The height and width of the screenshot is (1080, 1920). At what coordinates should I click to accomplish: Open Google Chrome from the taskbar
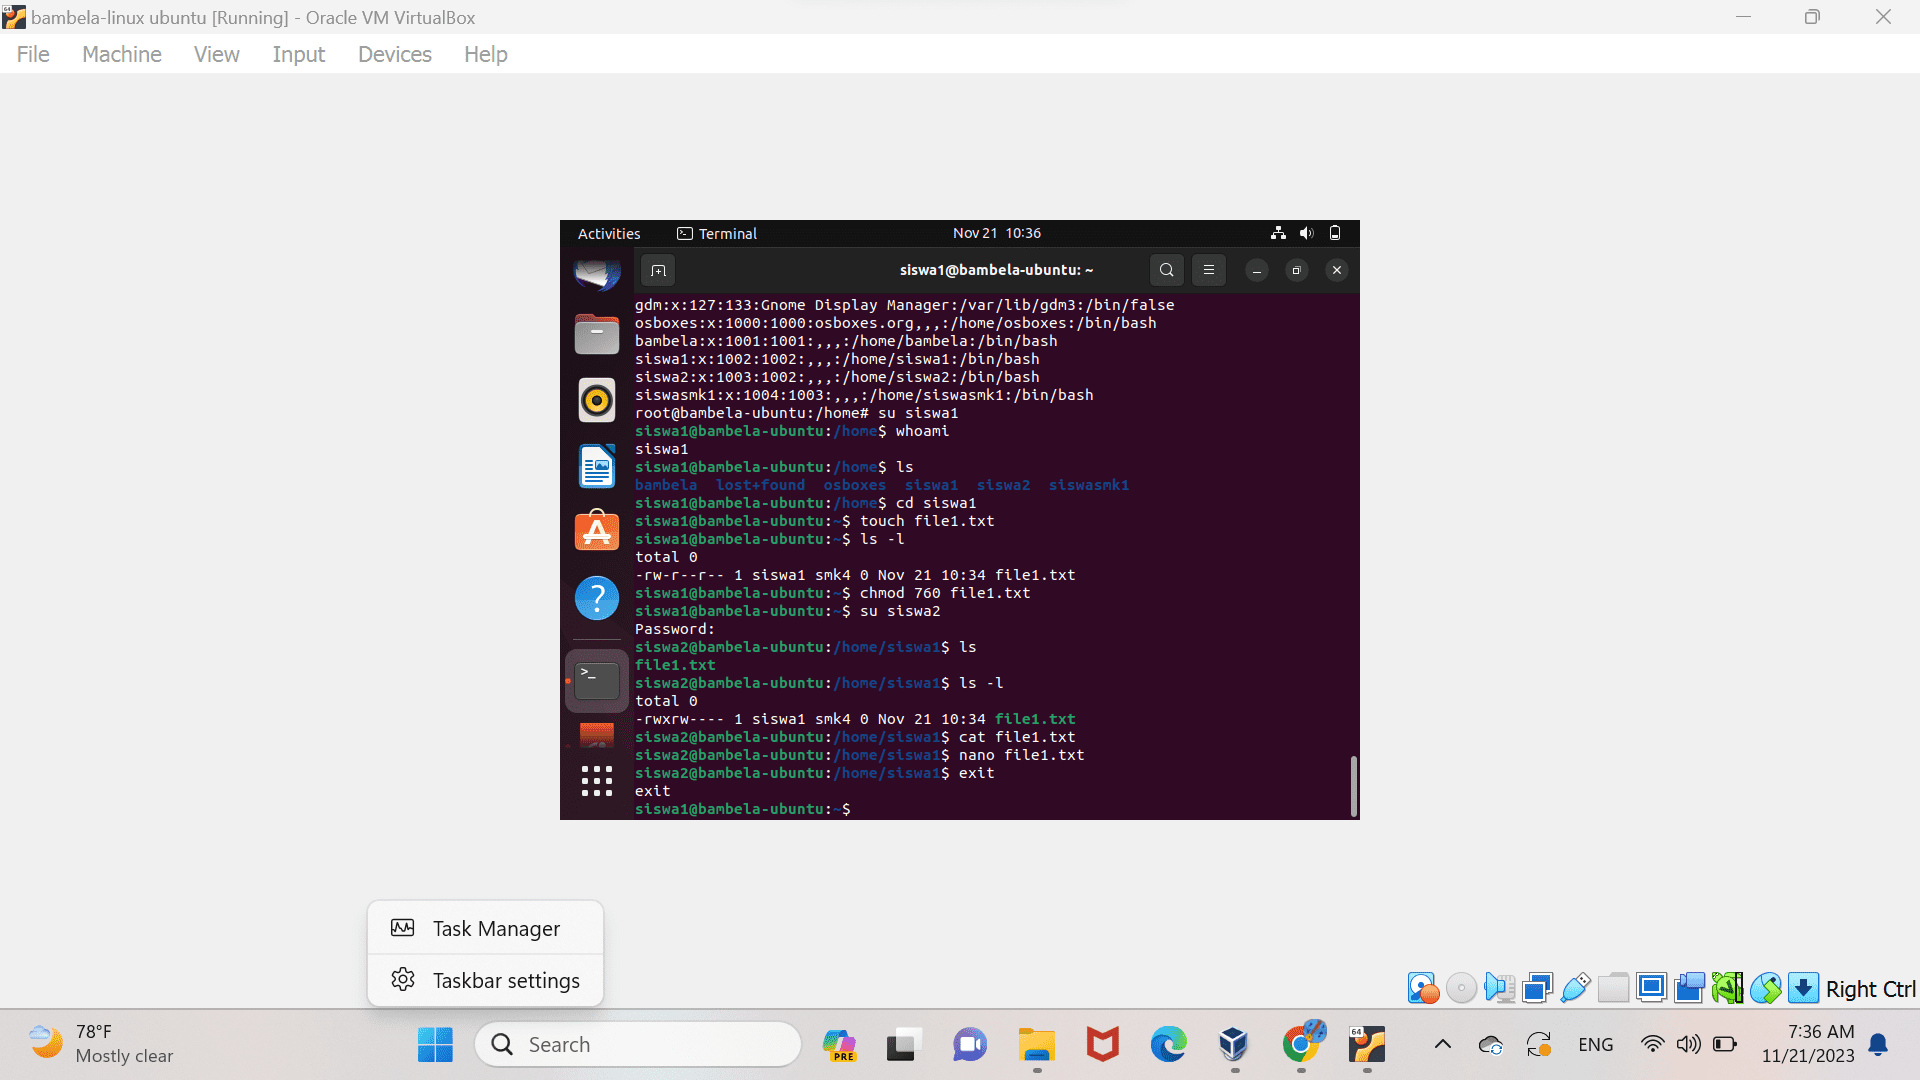(x=1302, y=1043)
